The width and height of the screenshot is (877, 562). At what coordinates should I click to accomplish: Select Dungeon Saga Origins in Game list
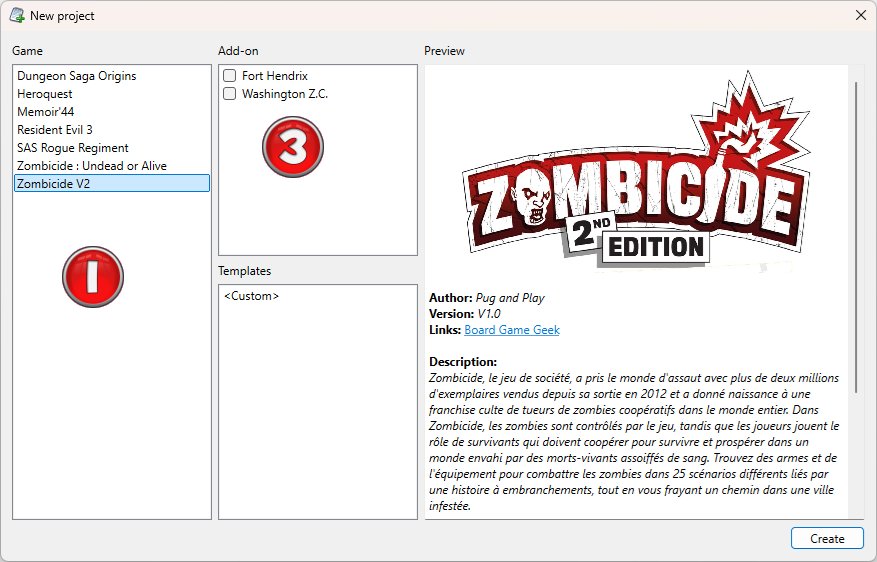click(112, 75)
